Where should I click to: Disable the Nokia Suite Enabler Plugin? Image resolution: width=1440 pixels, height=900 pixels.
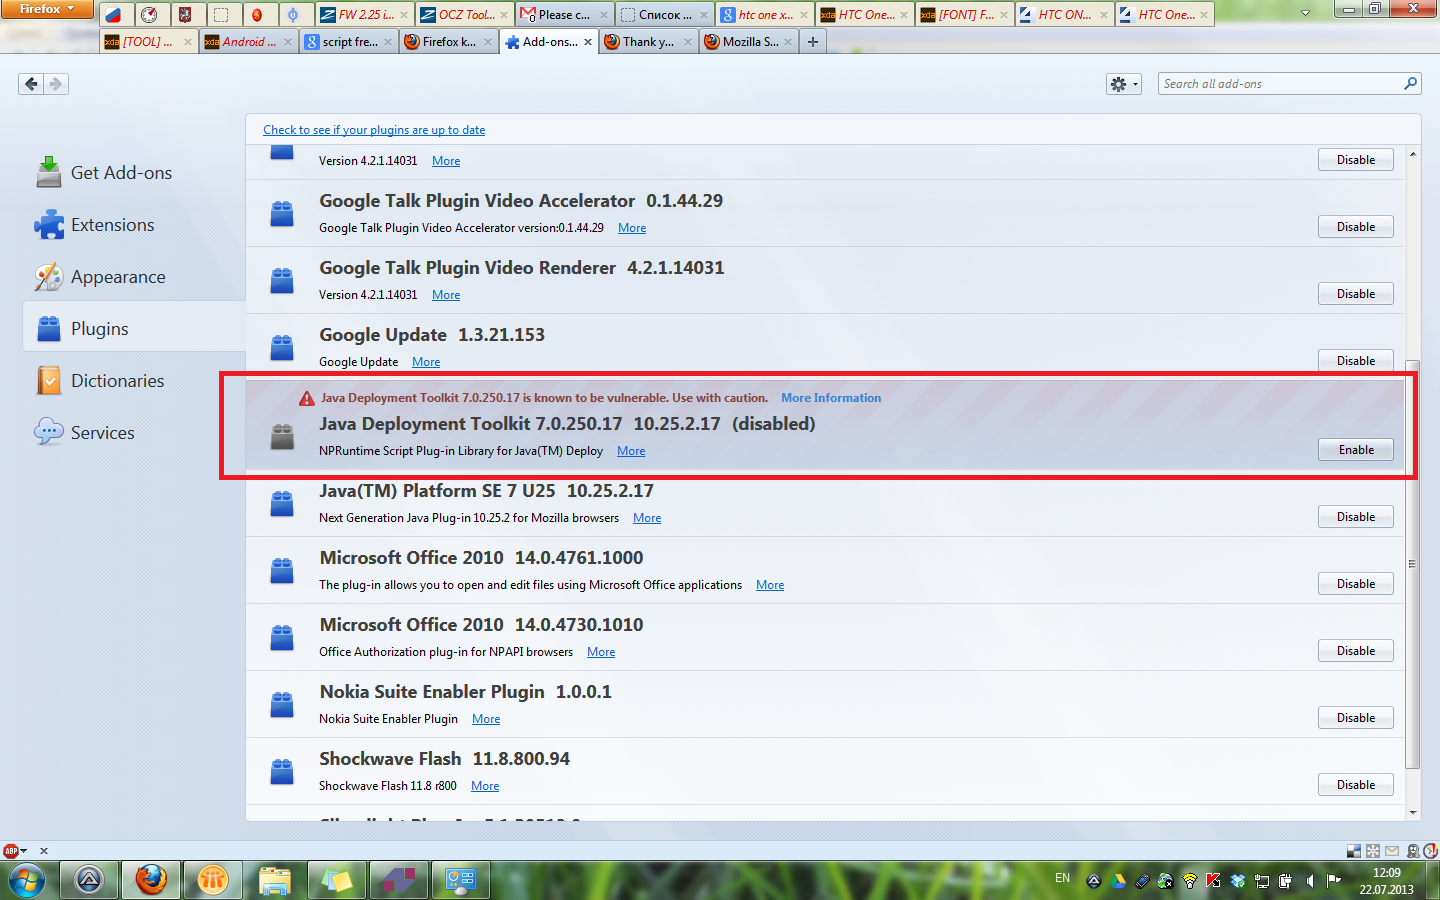click(1356, 718)
